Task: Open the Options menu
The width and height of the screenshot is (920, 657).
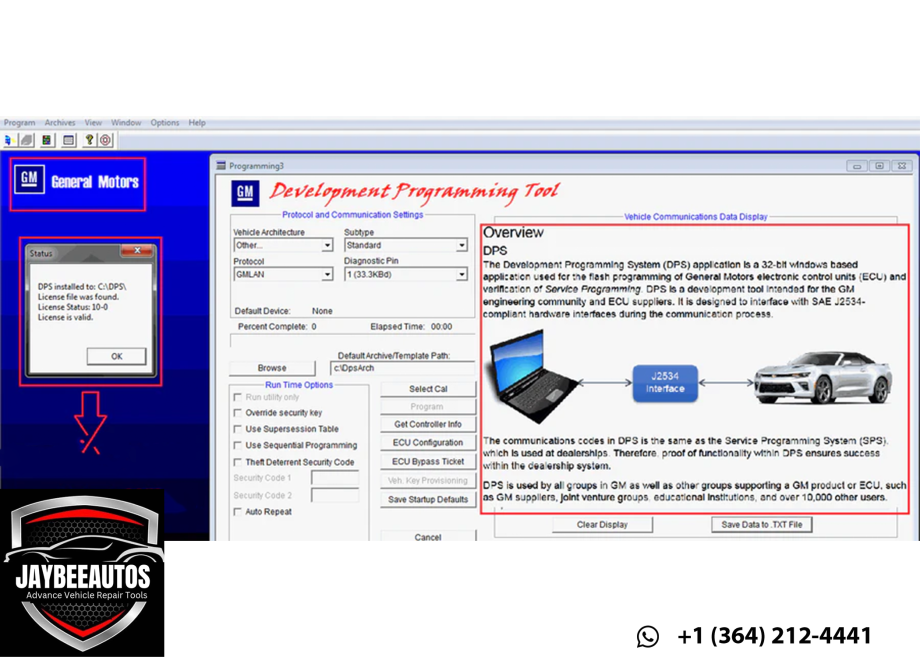Action: tap(165, 123)
